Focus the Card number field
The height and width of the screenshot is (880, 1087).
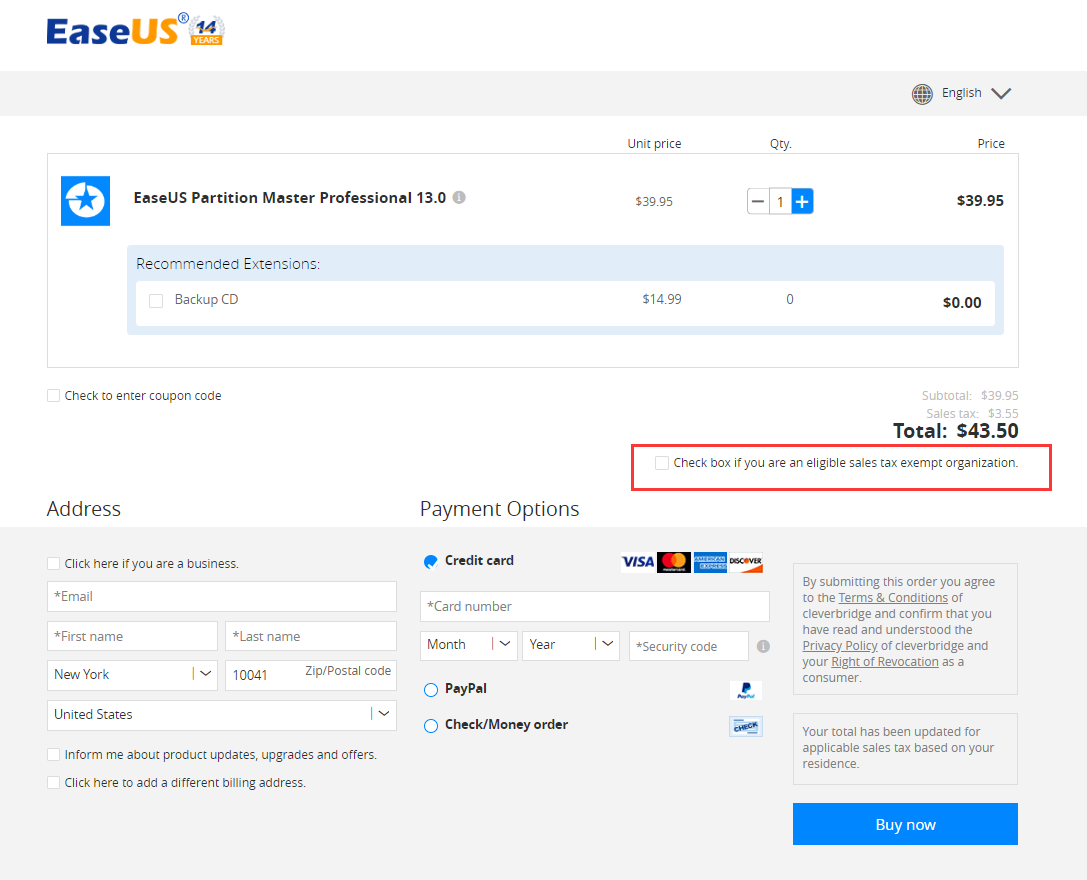tap(595, 606)
